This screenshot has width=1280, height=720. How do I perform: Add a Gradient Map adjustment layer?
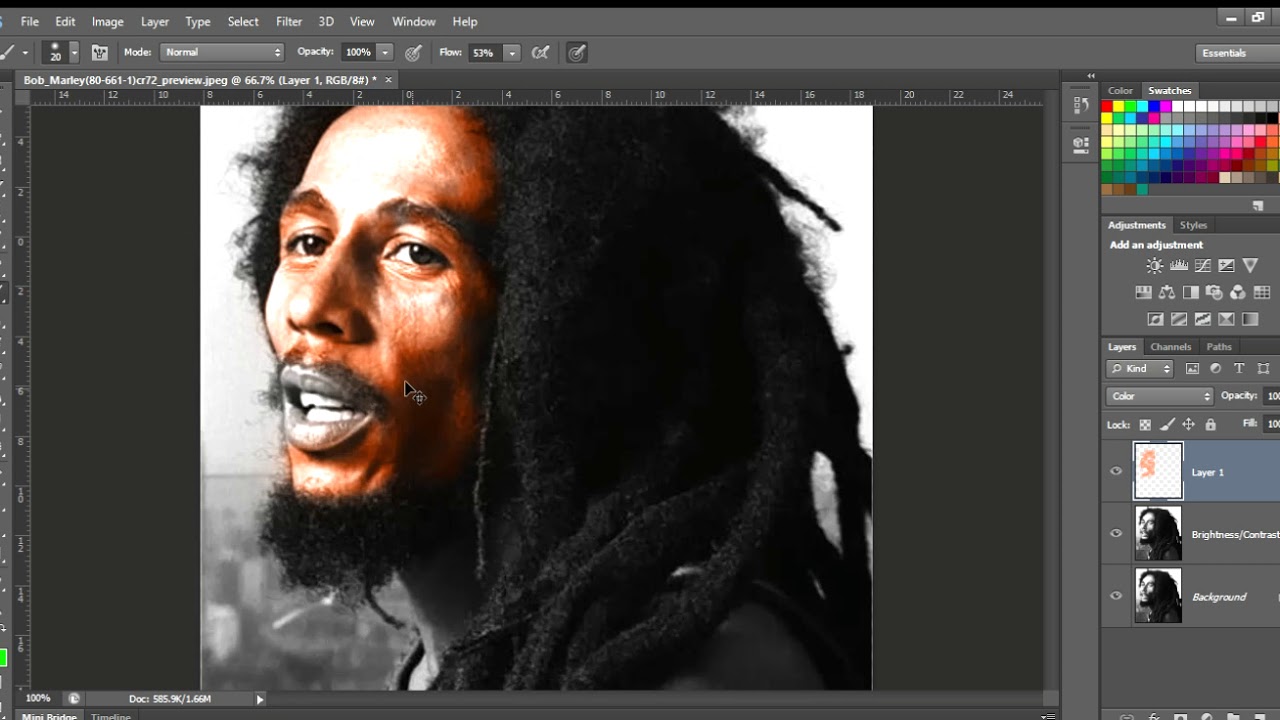click(1250, 320)
